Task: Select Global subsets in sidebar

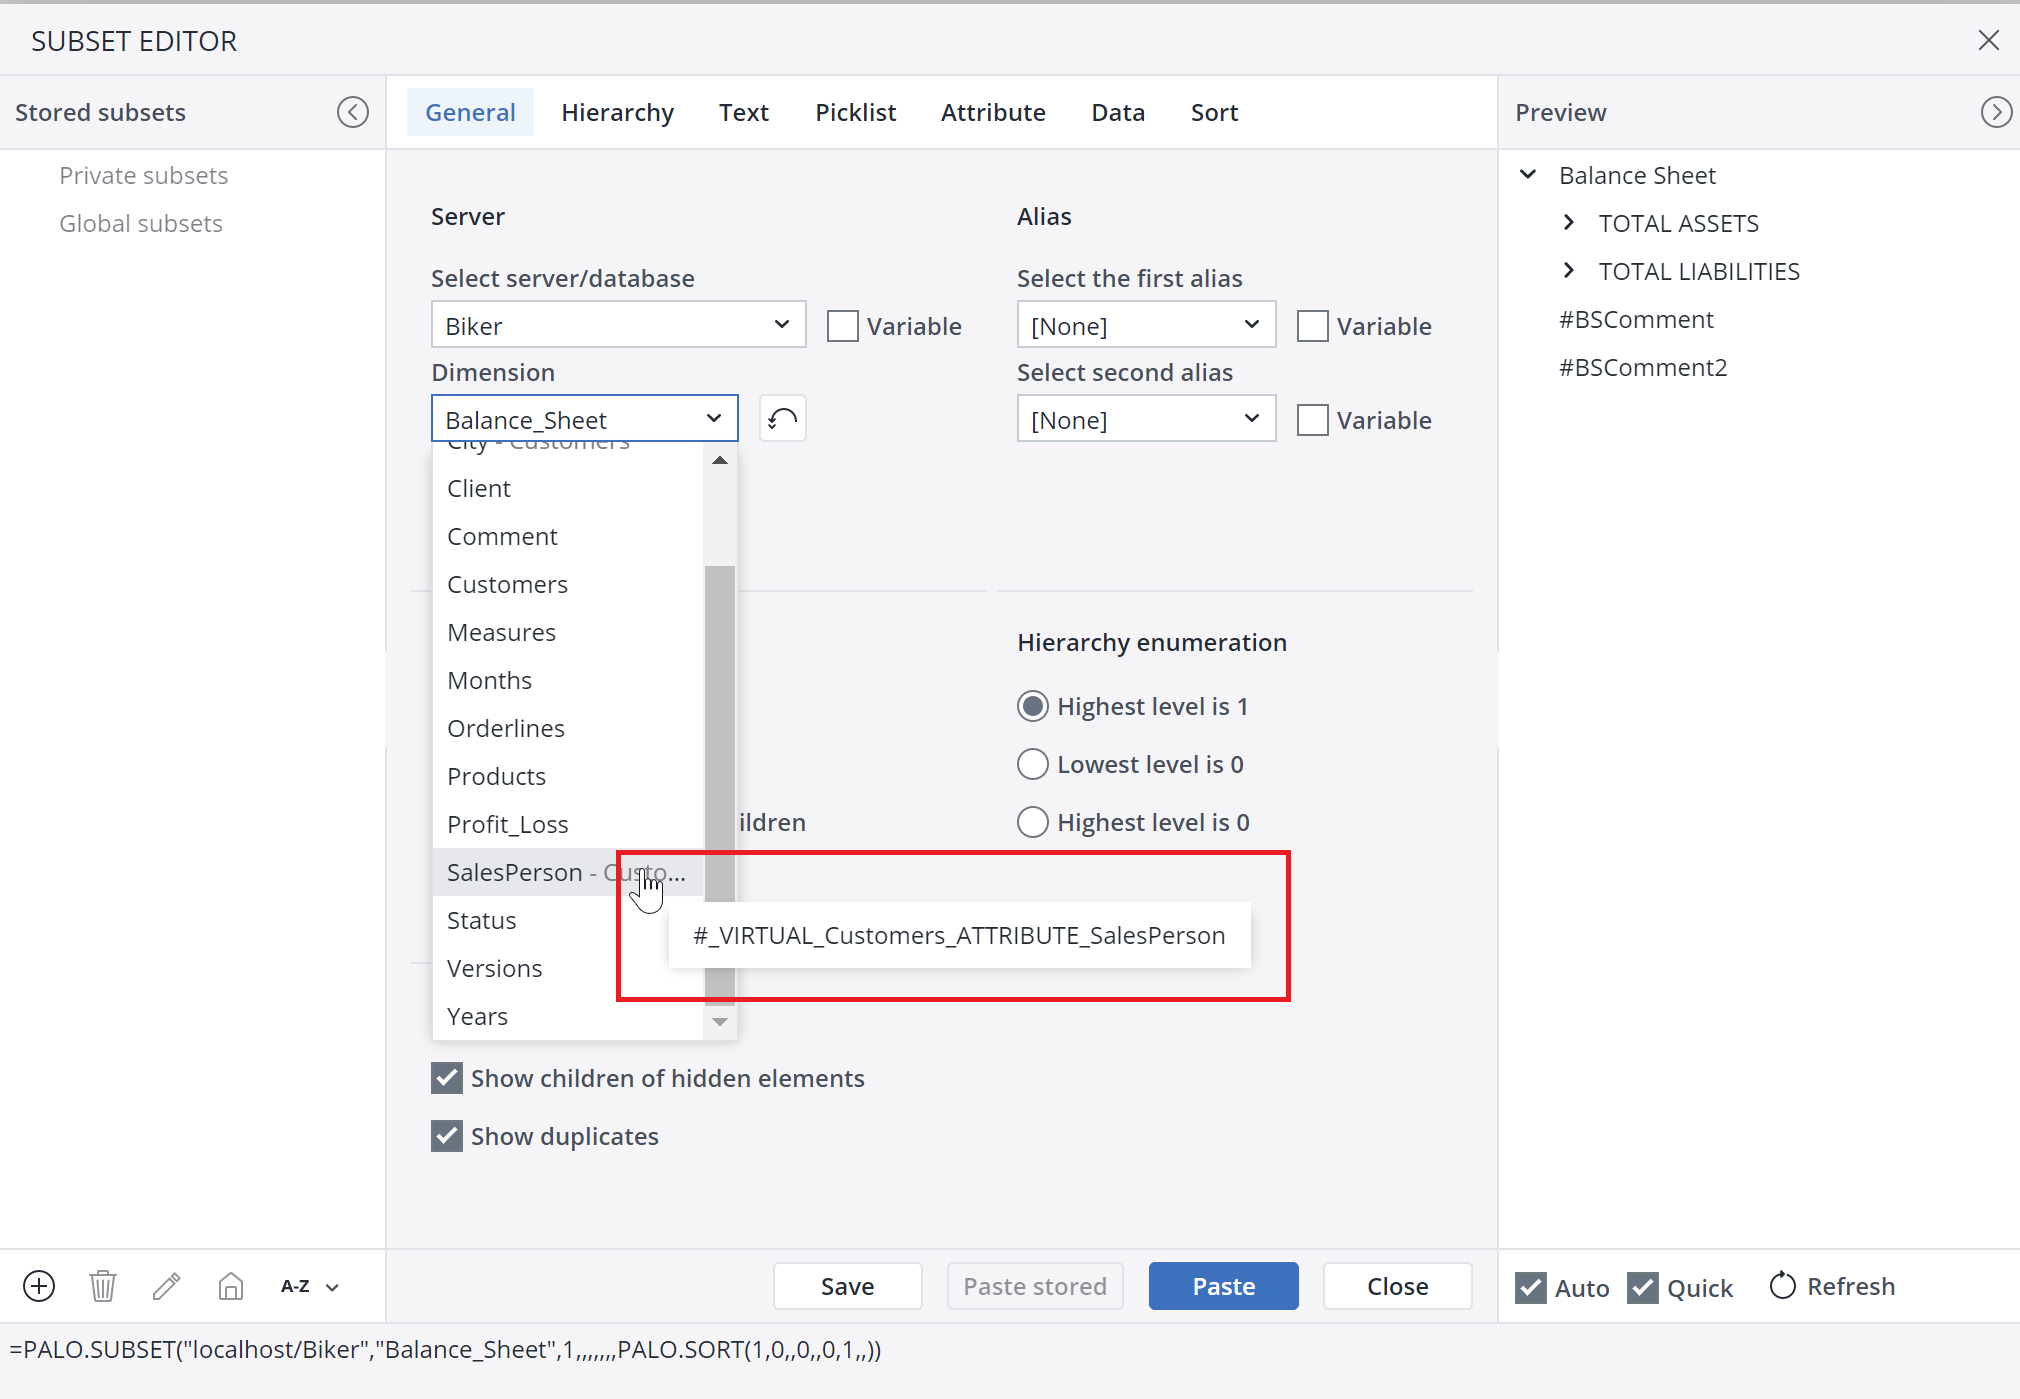Action: (x=141, y=223)
